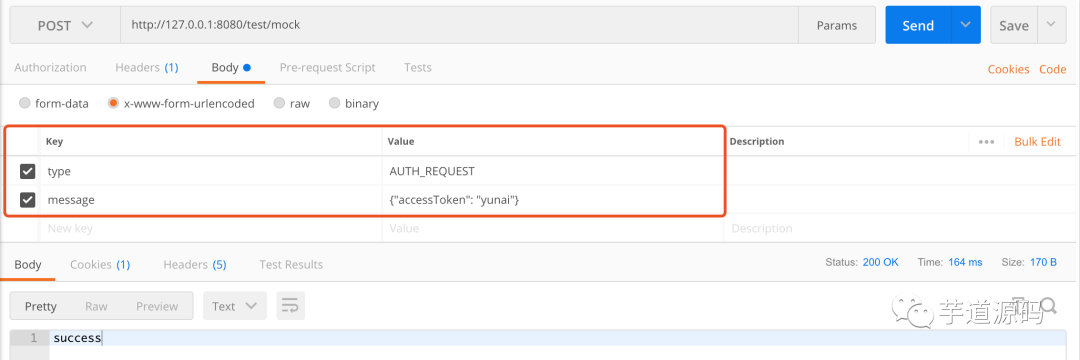Select the form-data radio button
This screenshot has height=360, width=1080.
pos(25,103)
